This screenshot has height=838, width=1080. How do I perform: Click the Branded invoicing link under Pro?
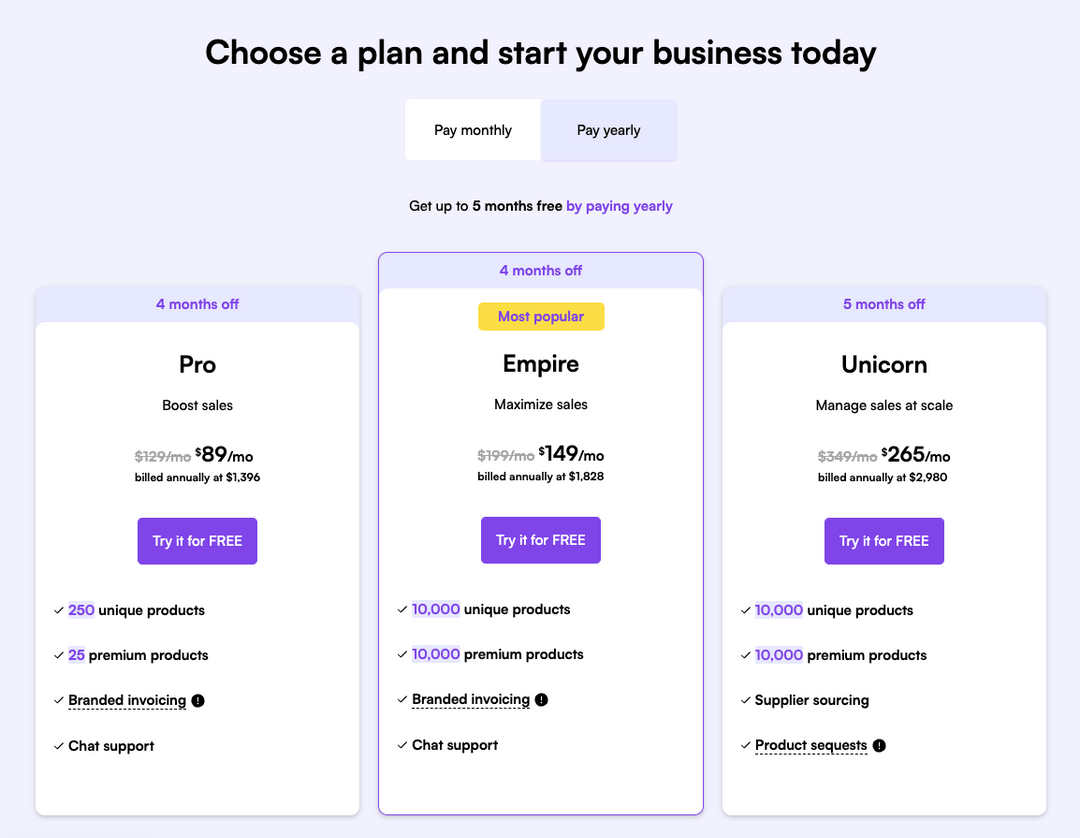click(126, 700)
